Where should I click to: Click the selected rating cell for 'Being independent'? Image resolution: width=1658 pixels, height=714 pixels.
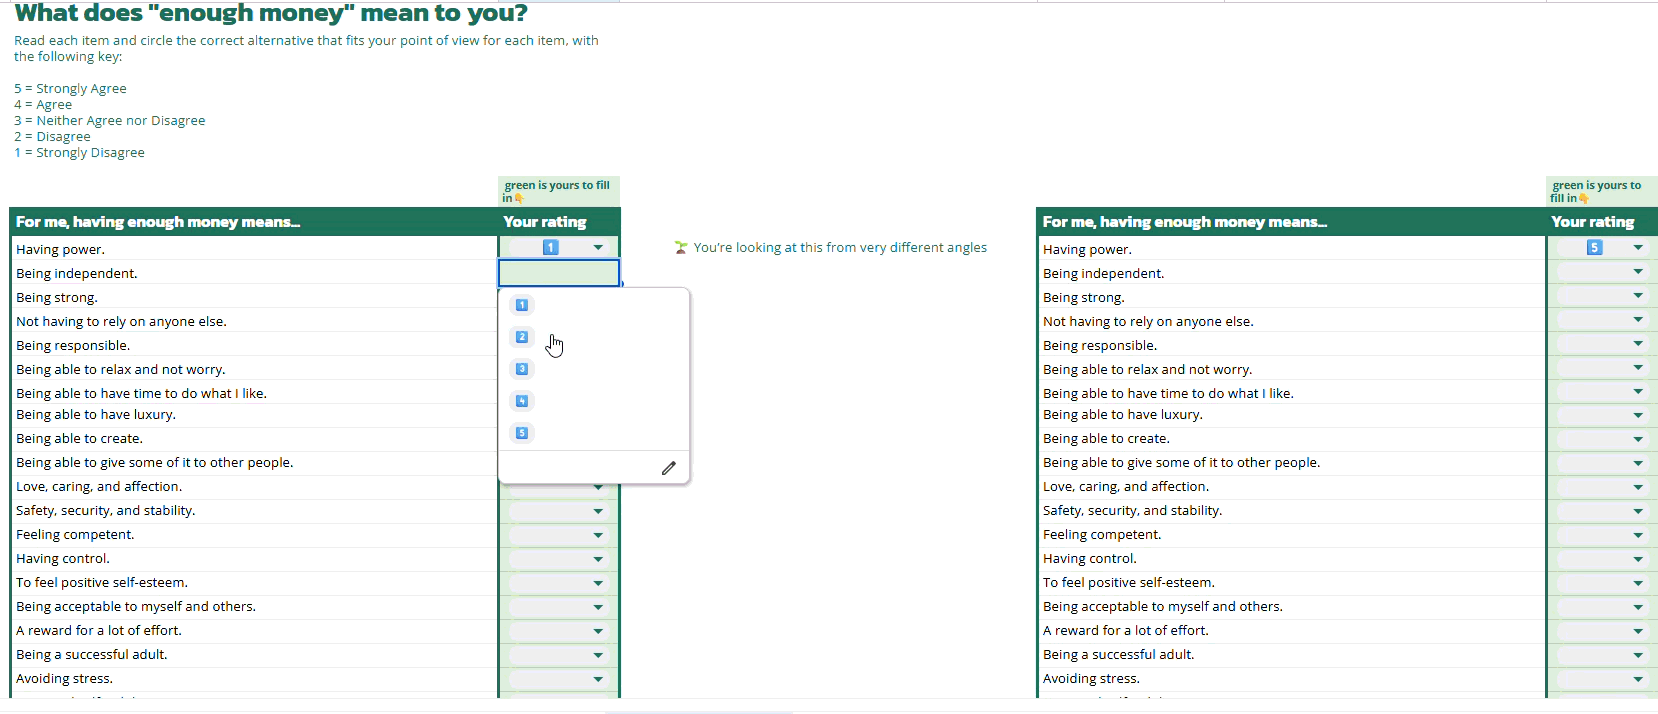[558, 273]
